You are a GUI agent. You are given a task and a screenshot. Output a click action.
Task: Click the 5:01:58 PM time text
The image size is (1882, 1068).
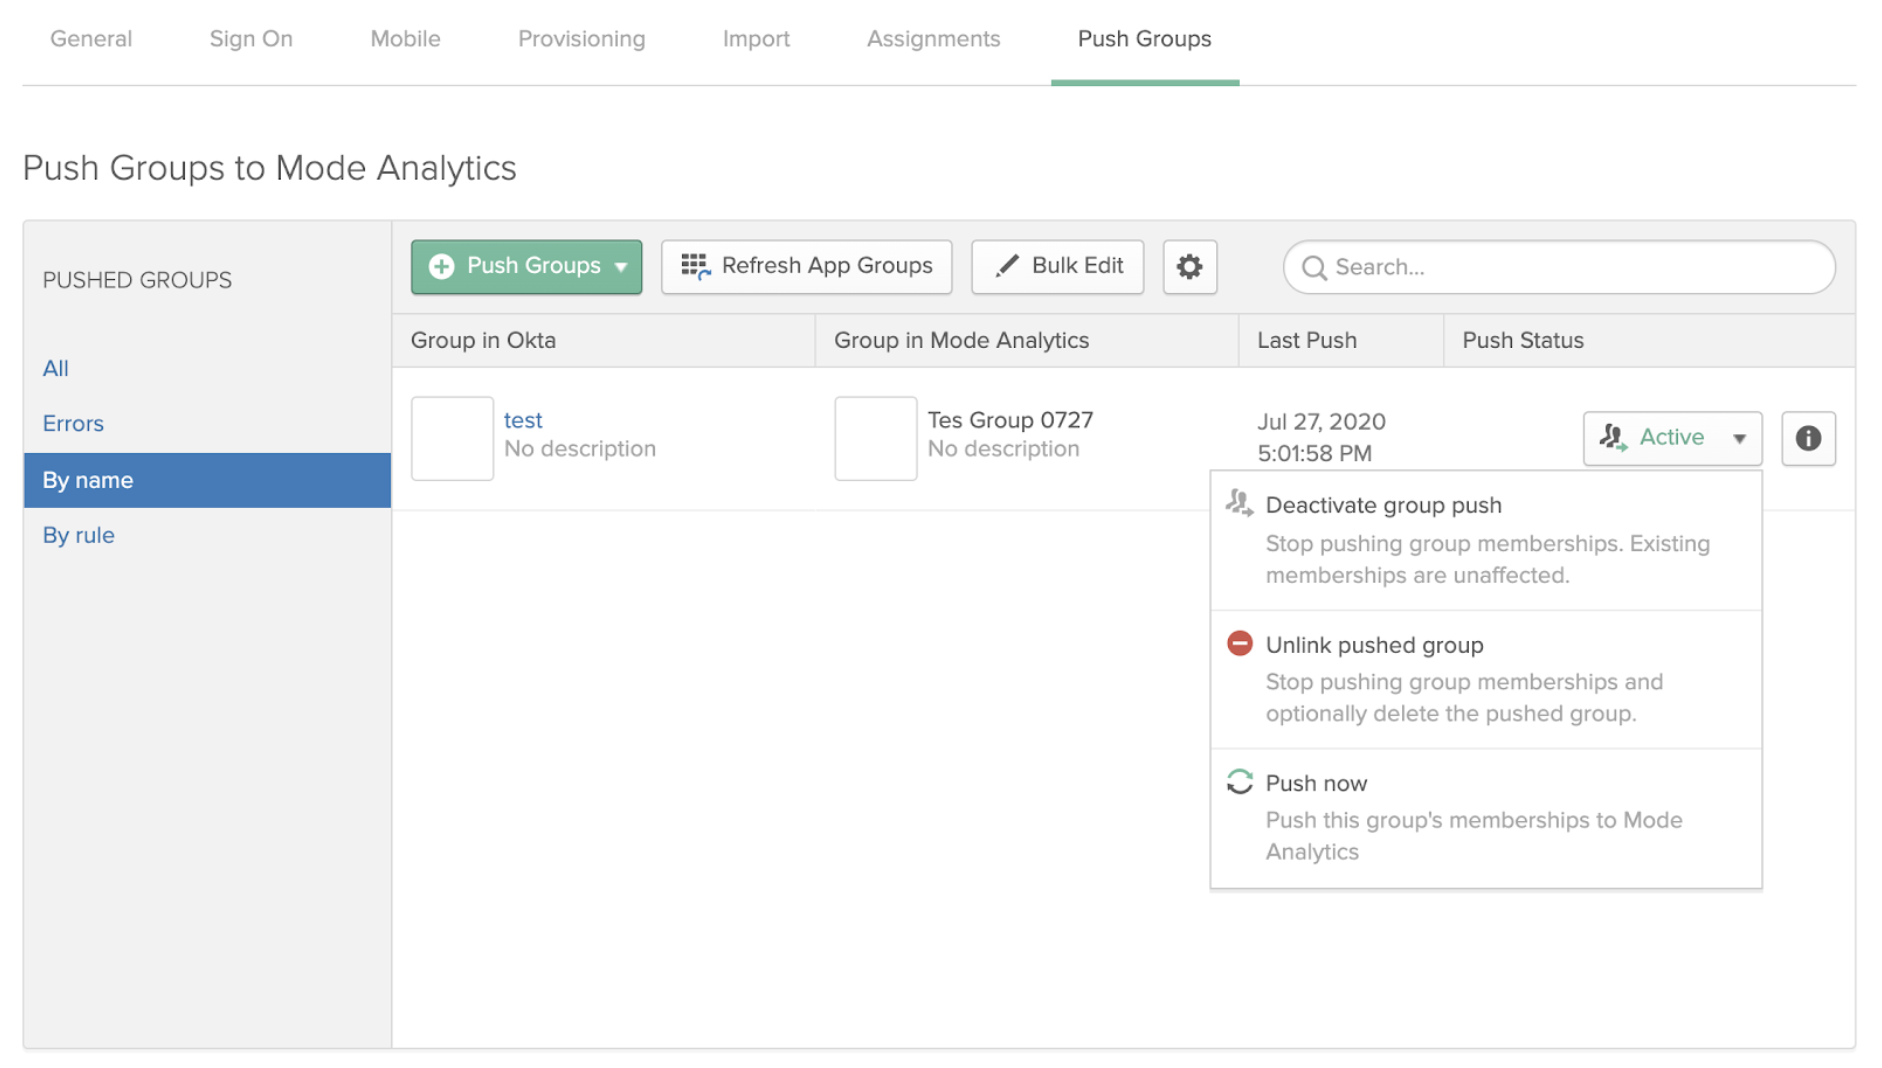tap(1314, 454)
